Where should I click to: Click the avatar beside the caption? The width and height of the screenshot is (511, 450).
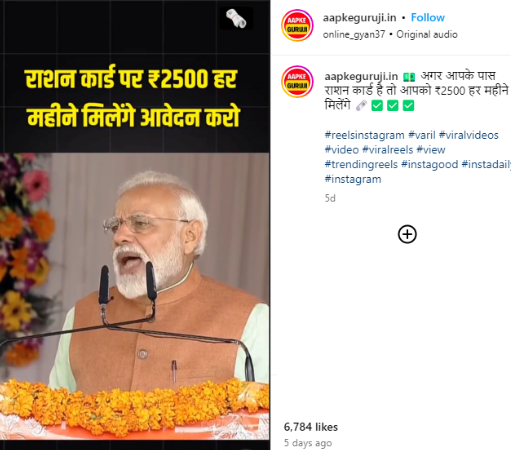(x=297, y=82)
